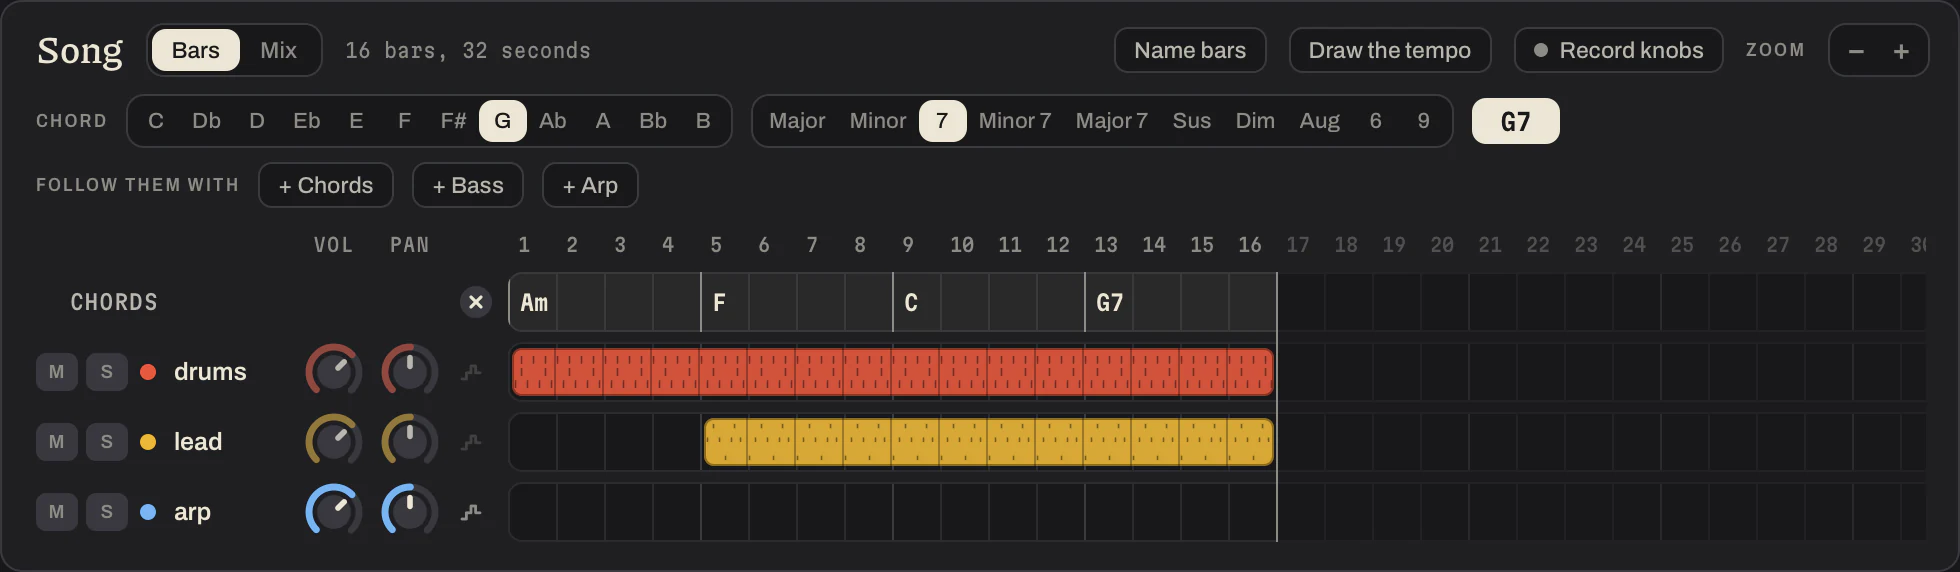The height and width of the screenshot is (572, 1960).
Task: Zoom out with the minus button
Action: [1856, 51]
